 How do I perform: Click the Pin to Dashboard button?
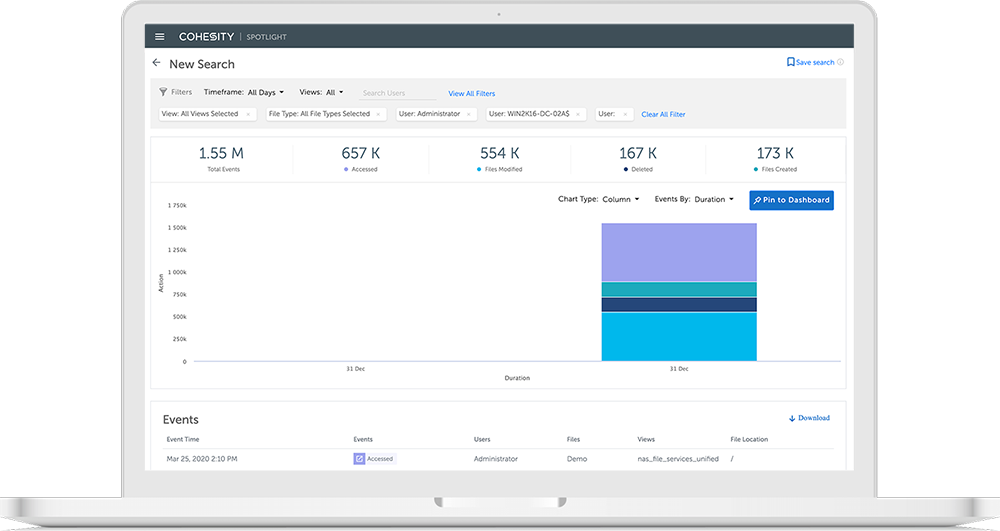point(791,200)
